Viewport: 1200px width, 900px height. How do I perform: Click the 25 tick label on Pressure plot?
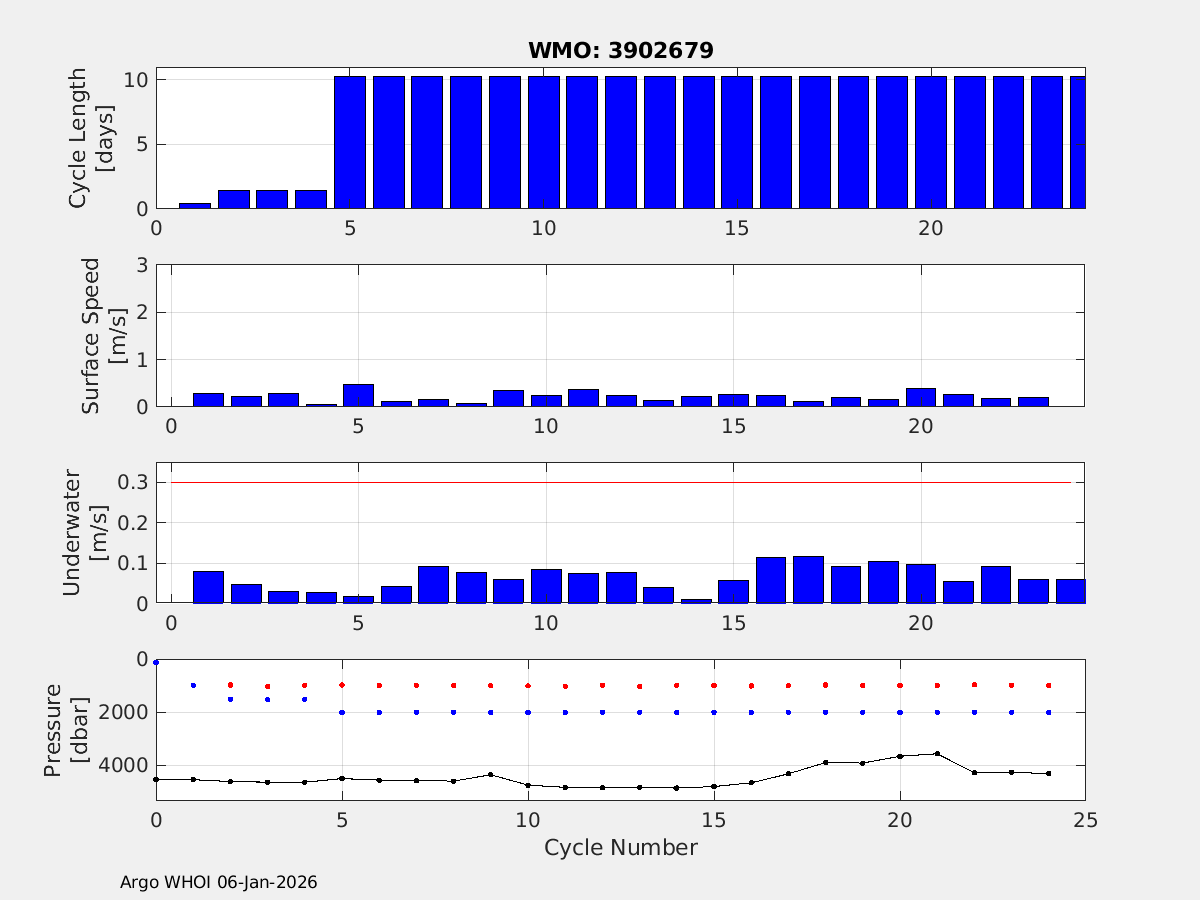pos(1085,819)
